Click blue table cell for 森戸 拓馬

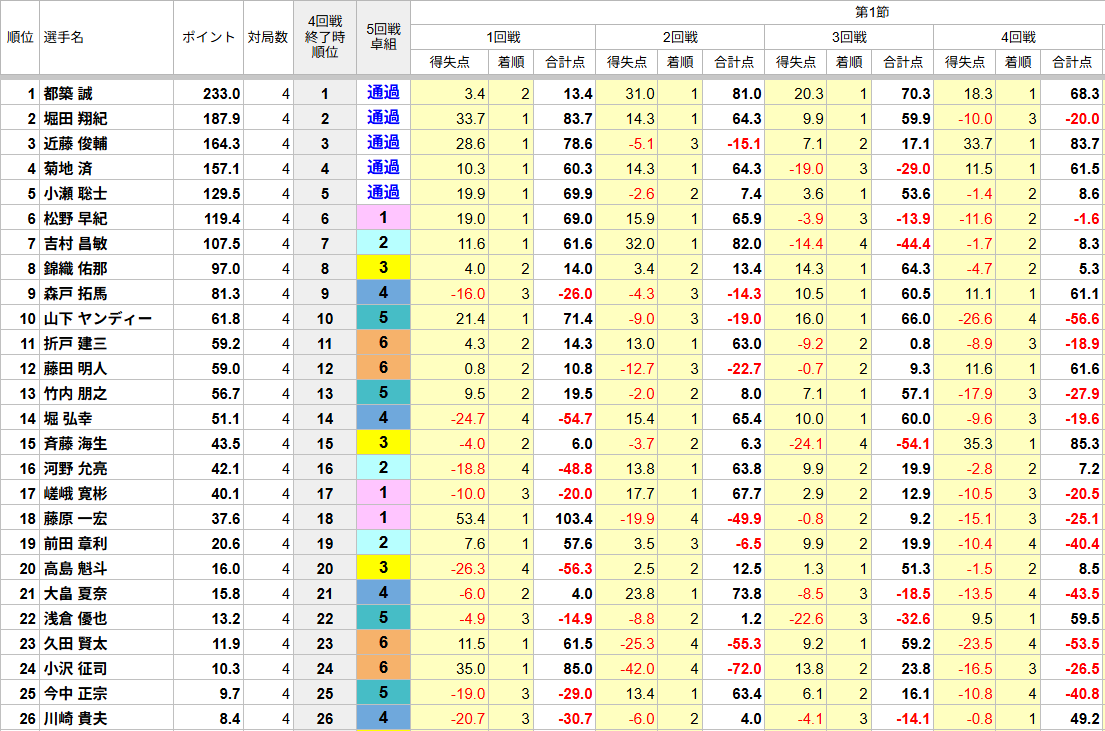pos(383,293)
